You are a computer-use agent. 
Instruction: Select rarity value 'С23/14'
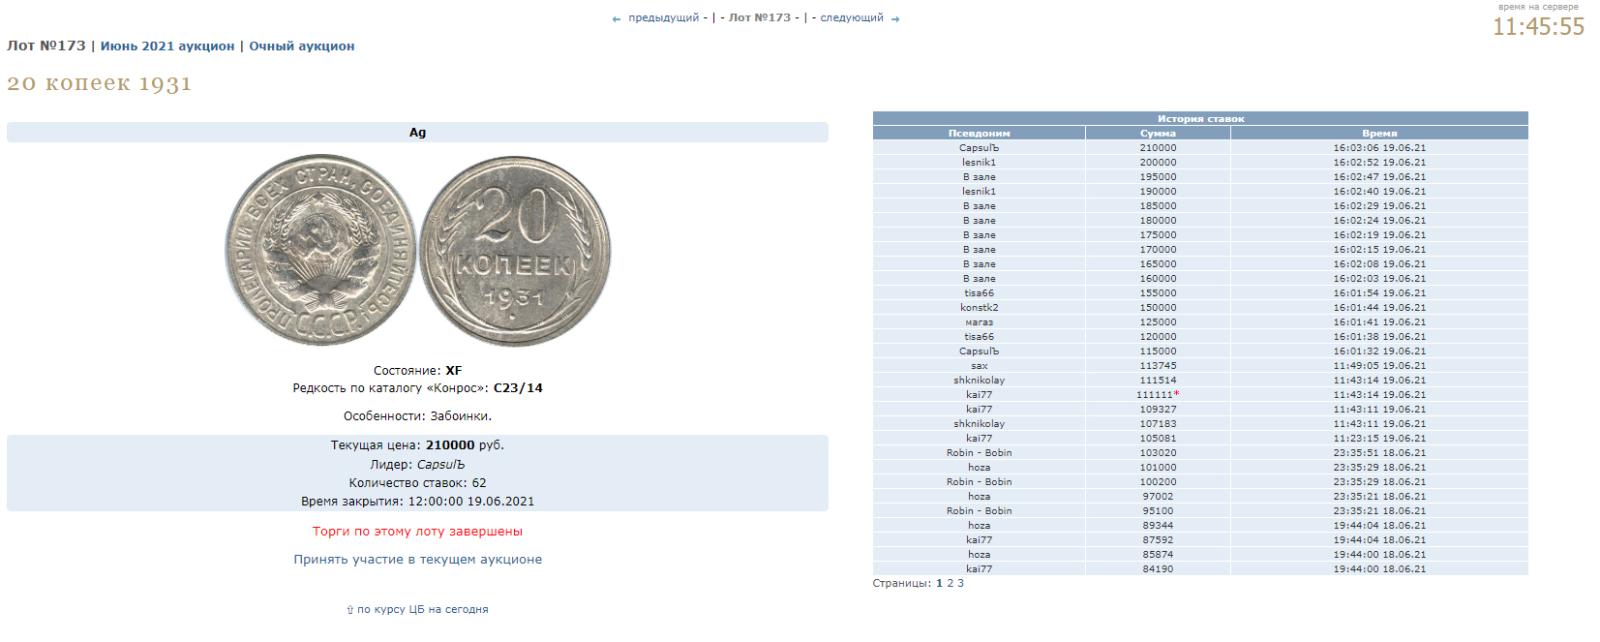pyautogui.click(x=518, y=388)
